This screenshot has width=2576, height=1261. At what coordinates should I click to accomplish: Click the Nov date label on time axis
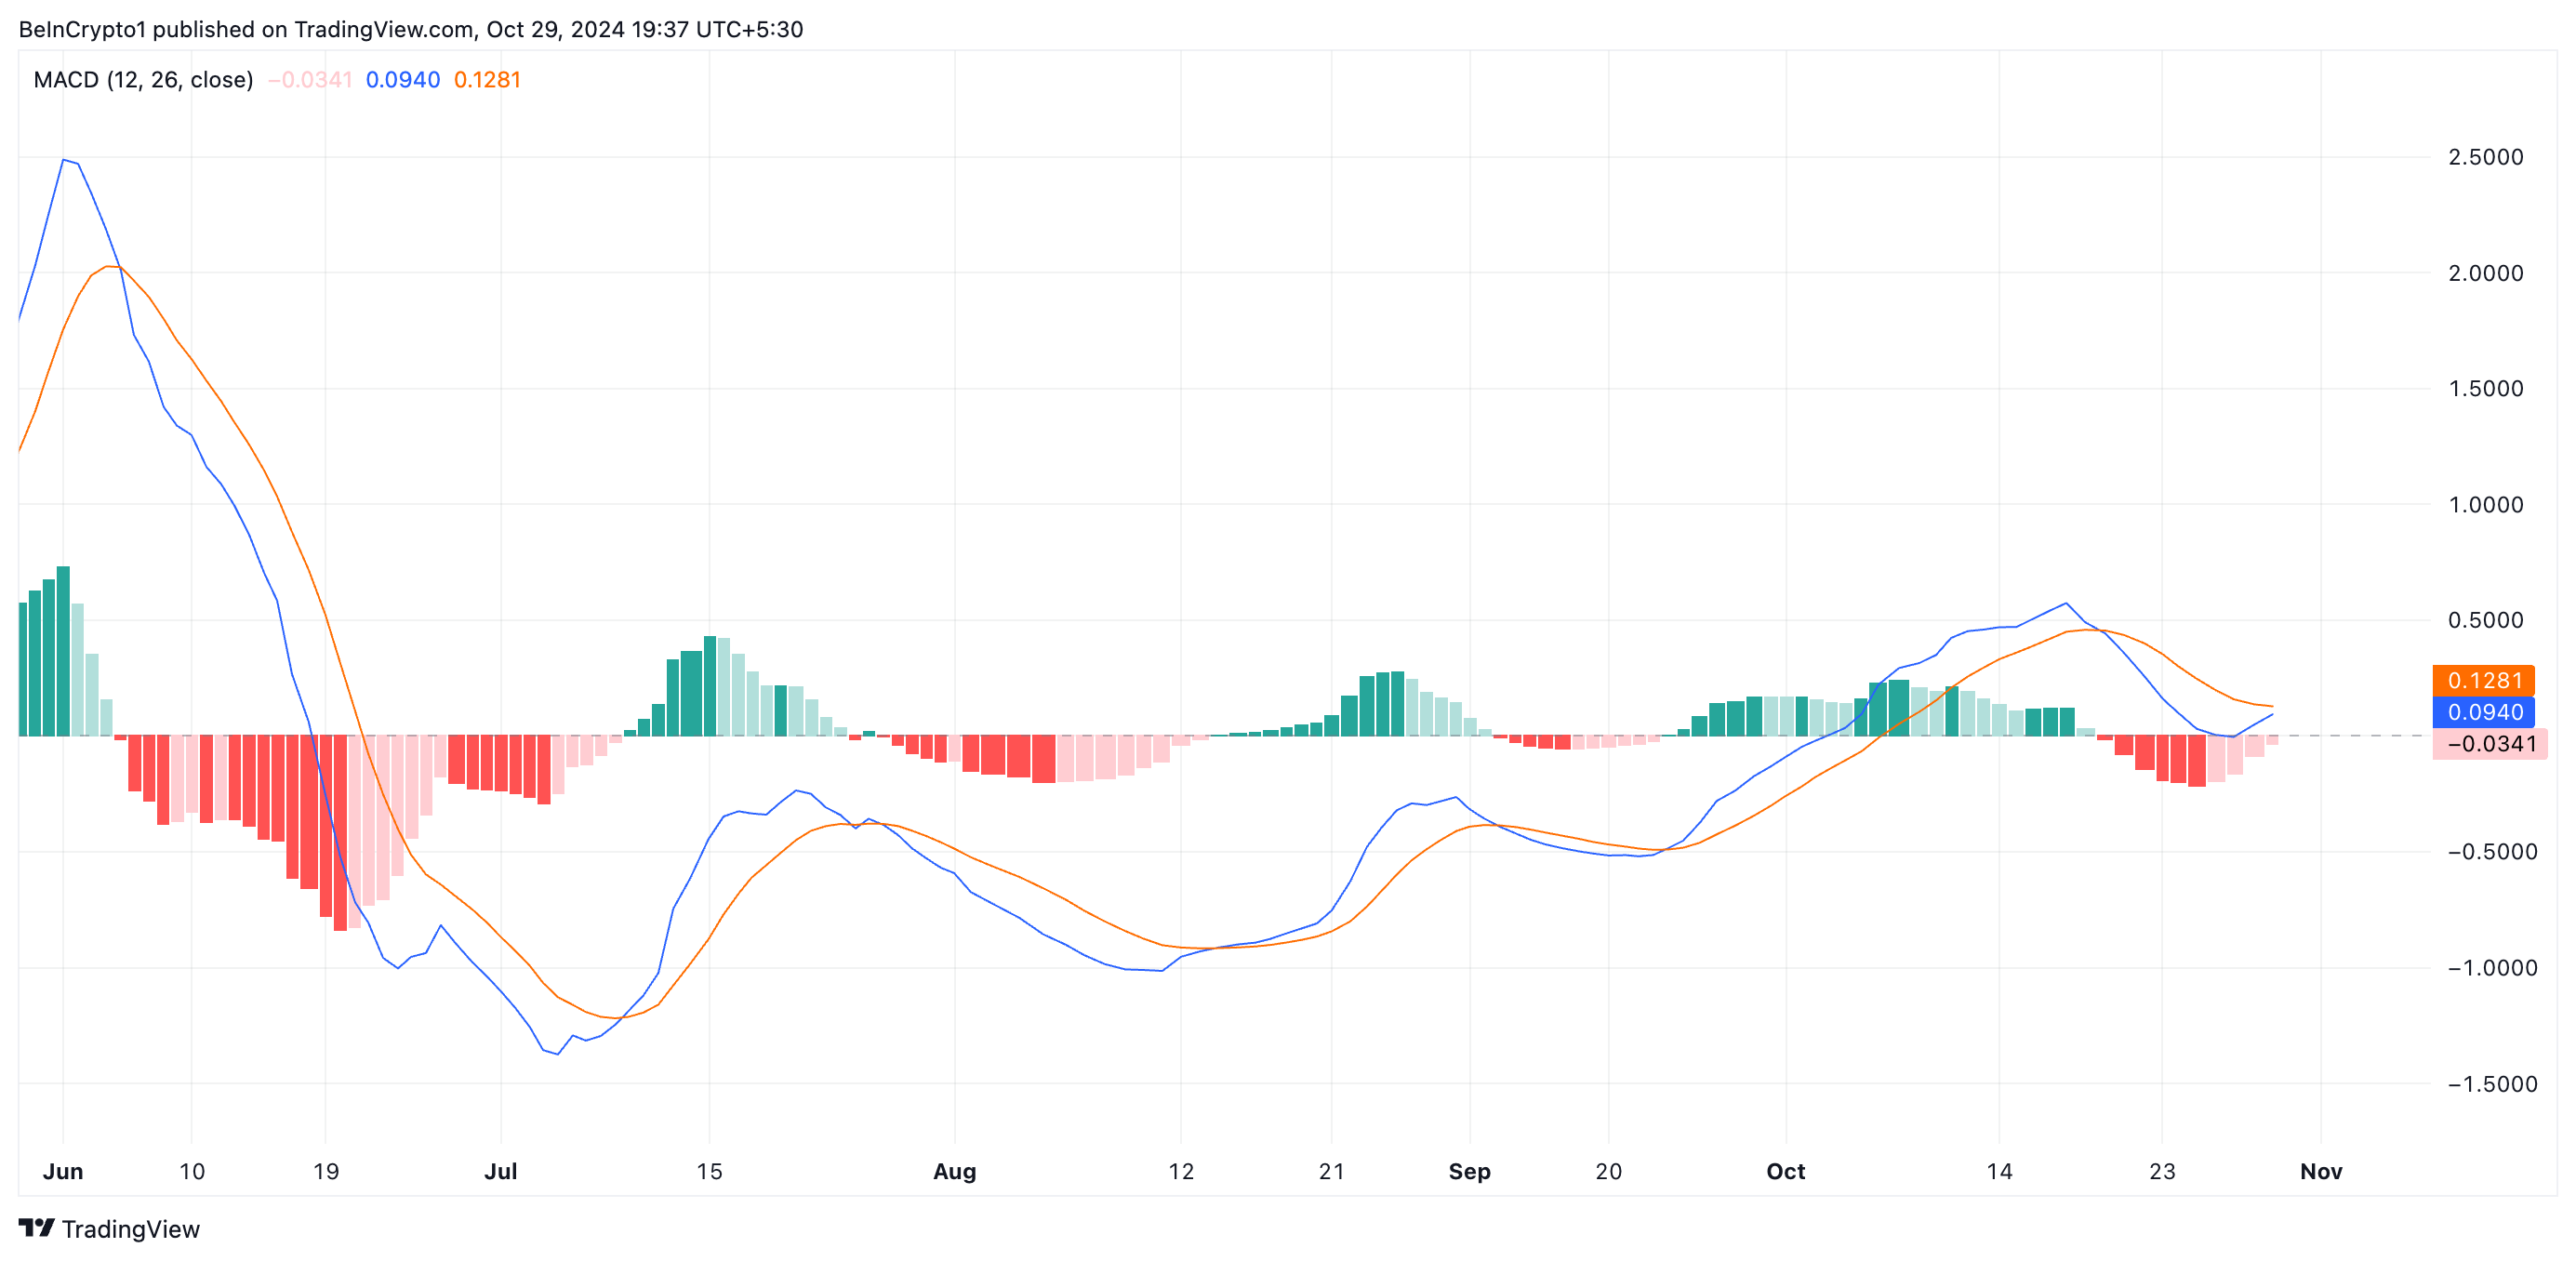point(2320,1171)
